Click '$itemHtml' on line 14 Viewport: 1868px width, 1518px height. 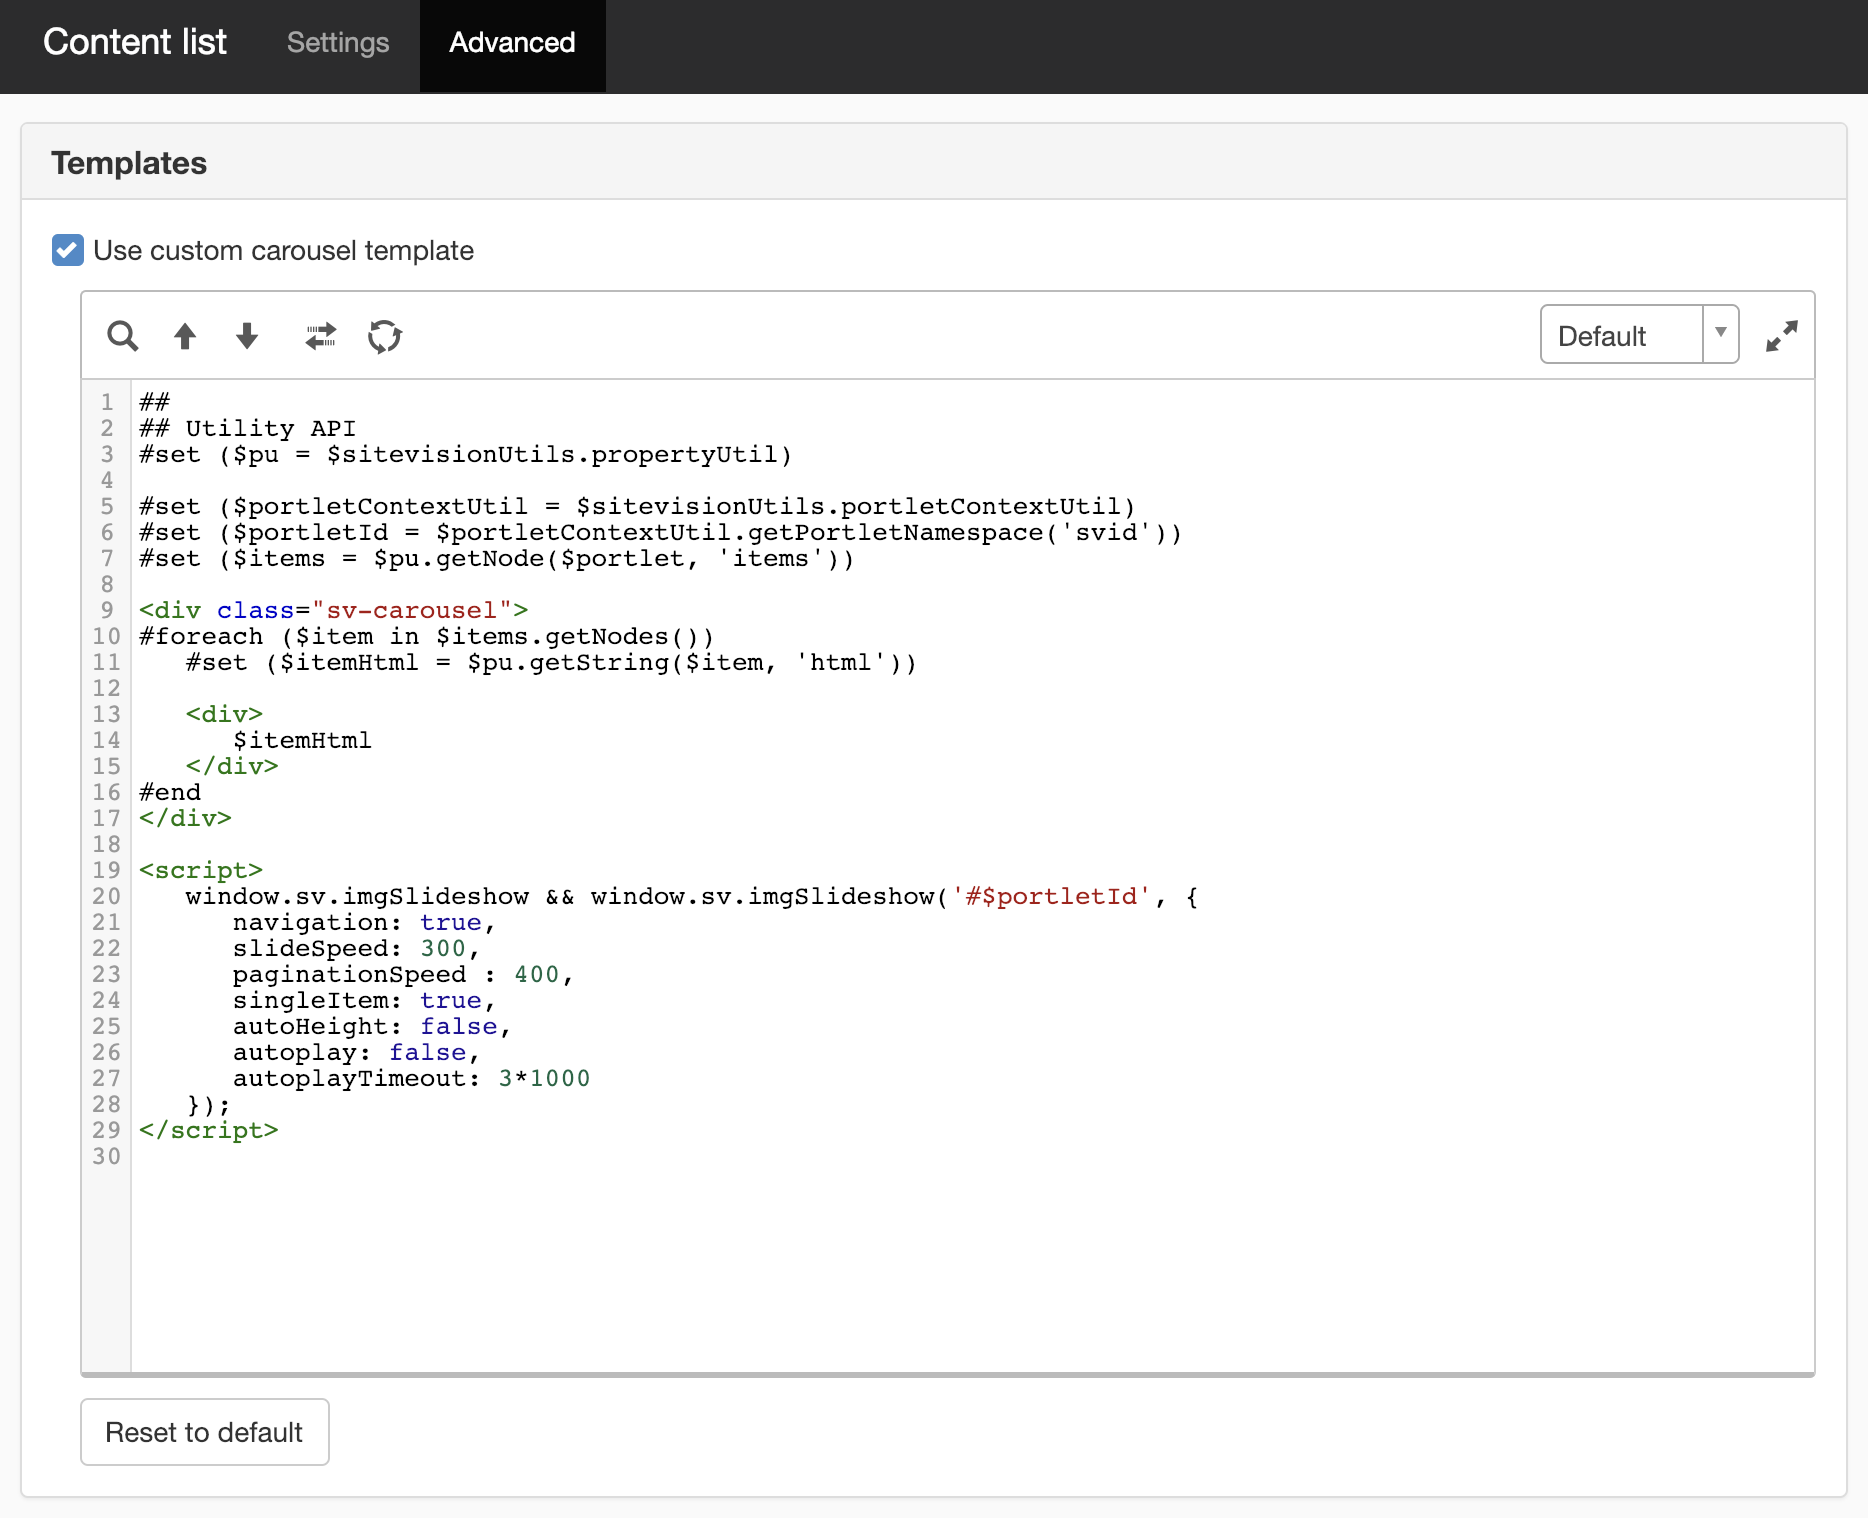tap(302, 740)
